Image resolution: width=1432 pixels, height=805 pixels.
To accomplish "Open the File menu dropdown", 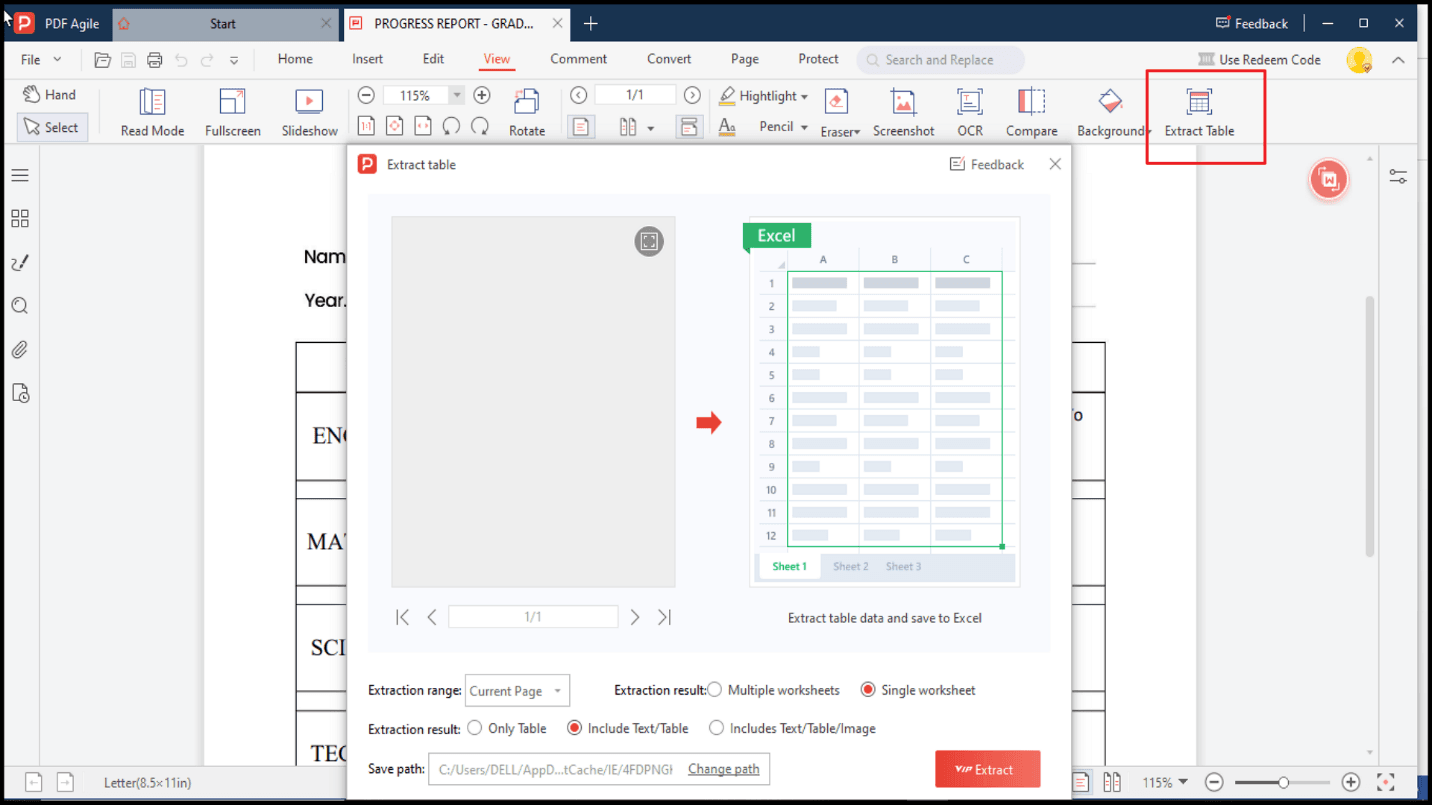I will (x=41, y=60).
